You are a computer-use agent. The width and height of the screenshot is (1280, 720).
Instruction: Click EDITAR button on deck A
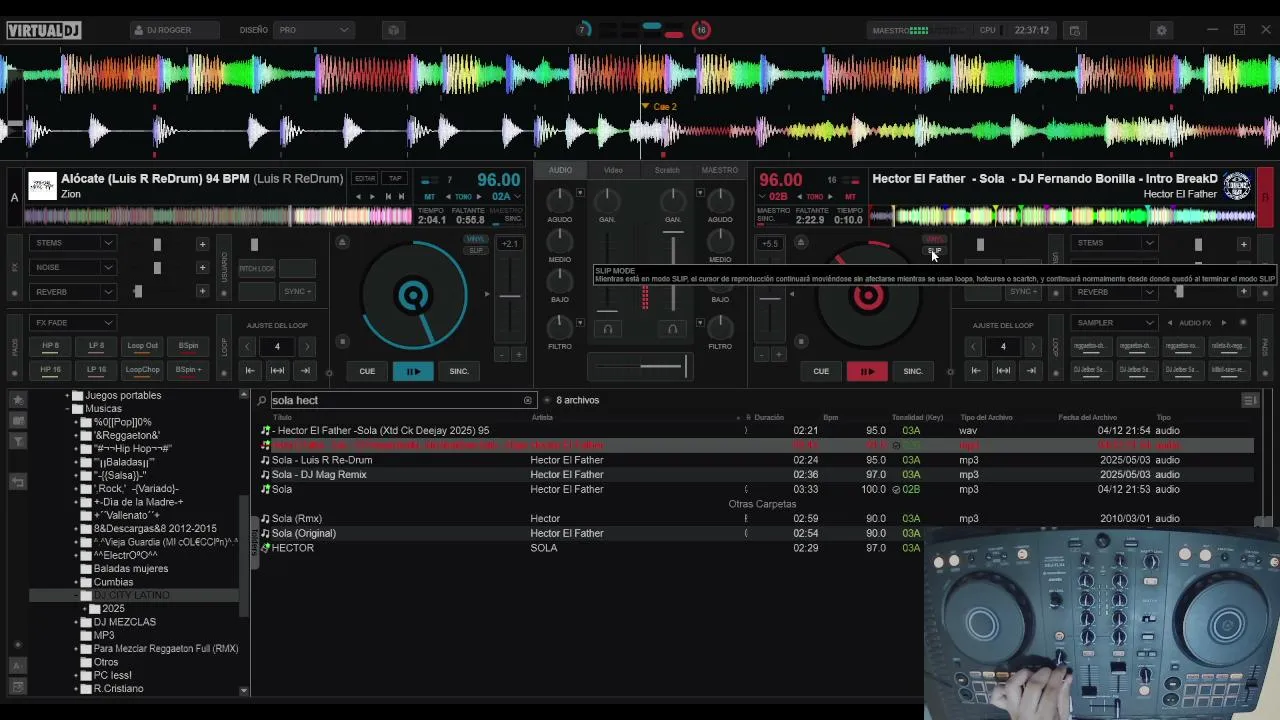[365, 179]
